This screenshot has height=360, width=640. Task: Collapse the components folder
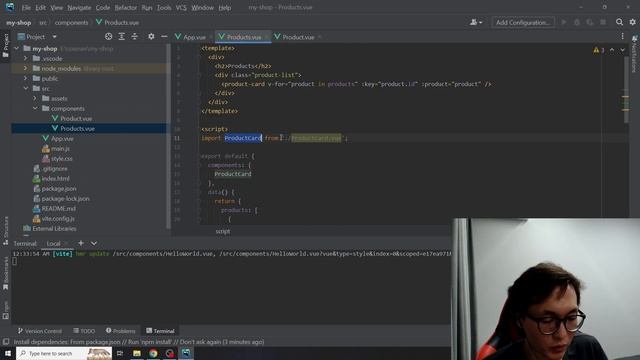[35, 109]
